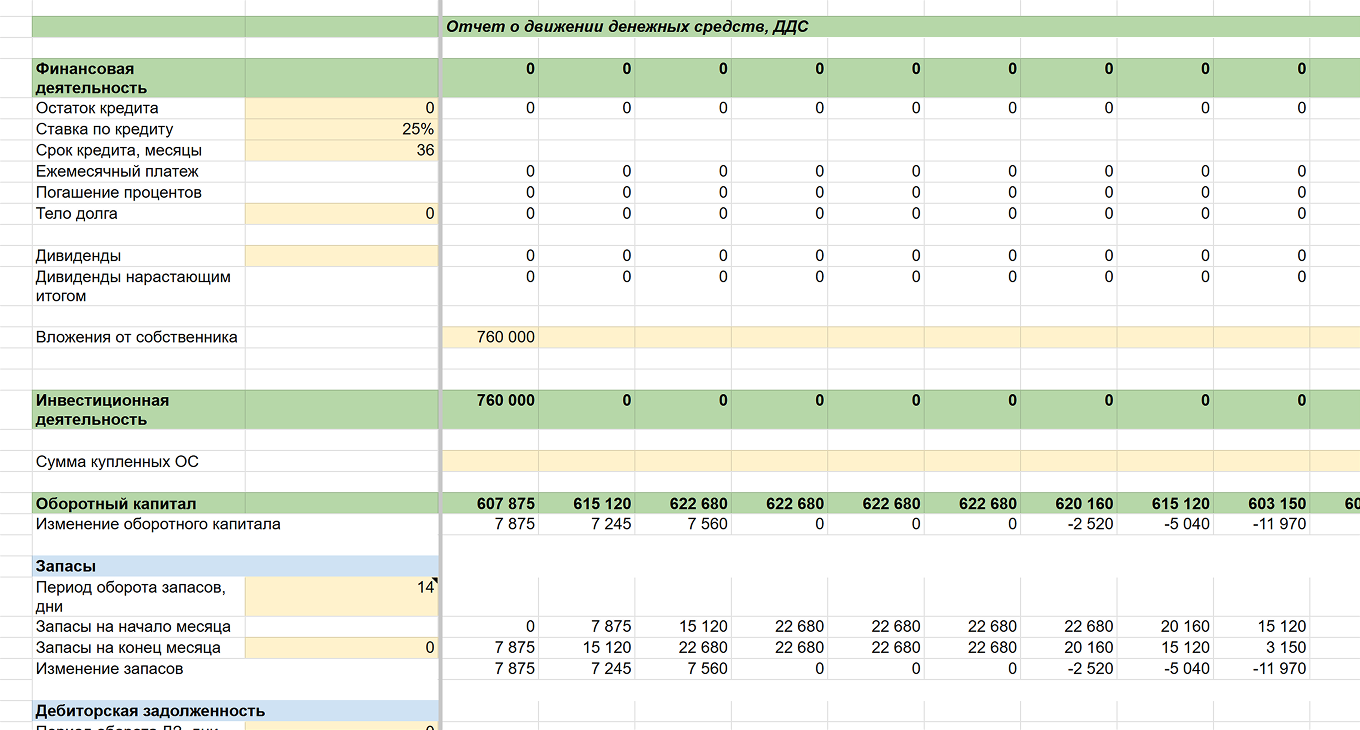Select the Погашение процентов row label
The image size is (1360, 730).
point(119,192)
